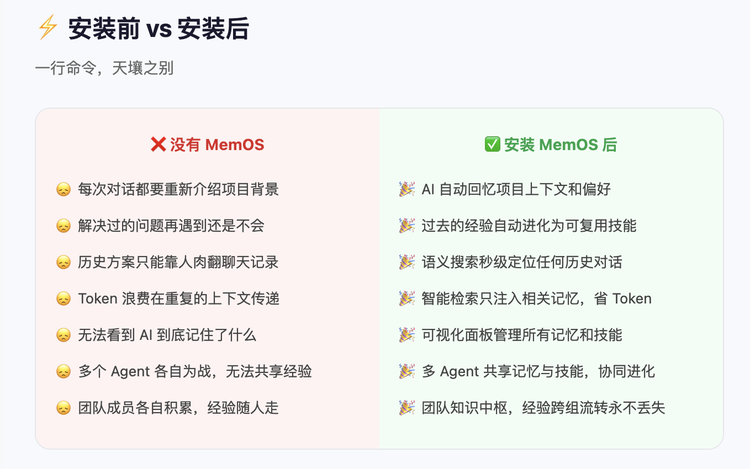Click the sad face next to Token 浪费在重复的上下文传递

pyautogui.click(x=63, y=299)
